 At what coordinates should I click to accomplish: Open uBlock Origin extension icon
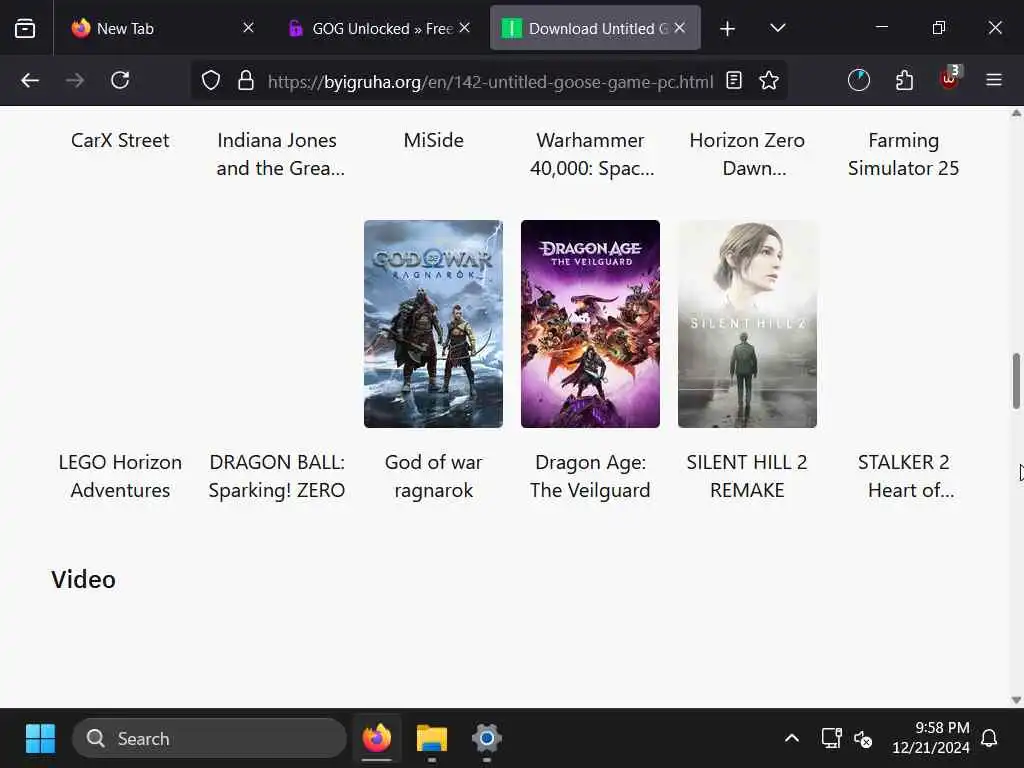click(x=950, y=78)
